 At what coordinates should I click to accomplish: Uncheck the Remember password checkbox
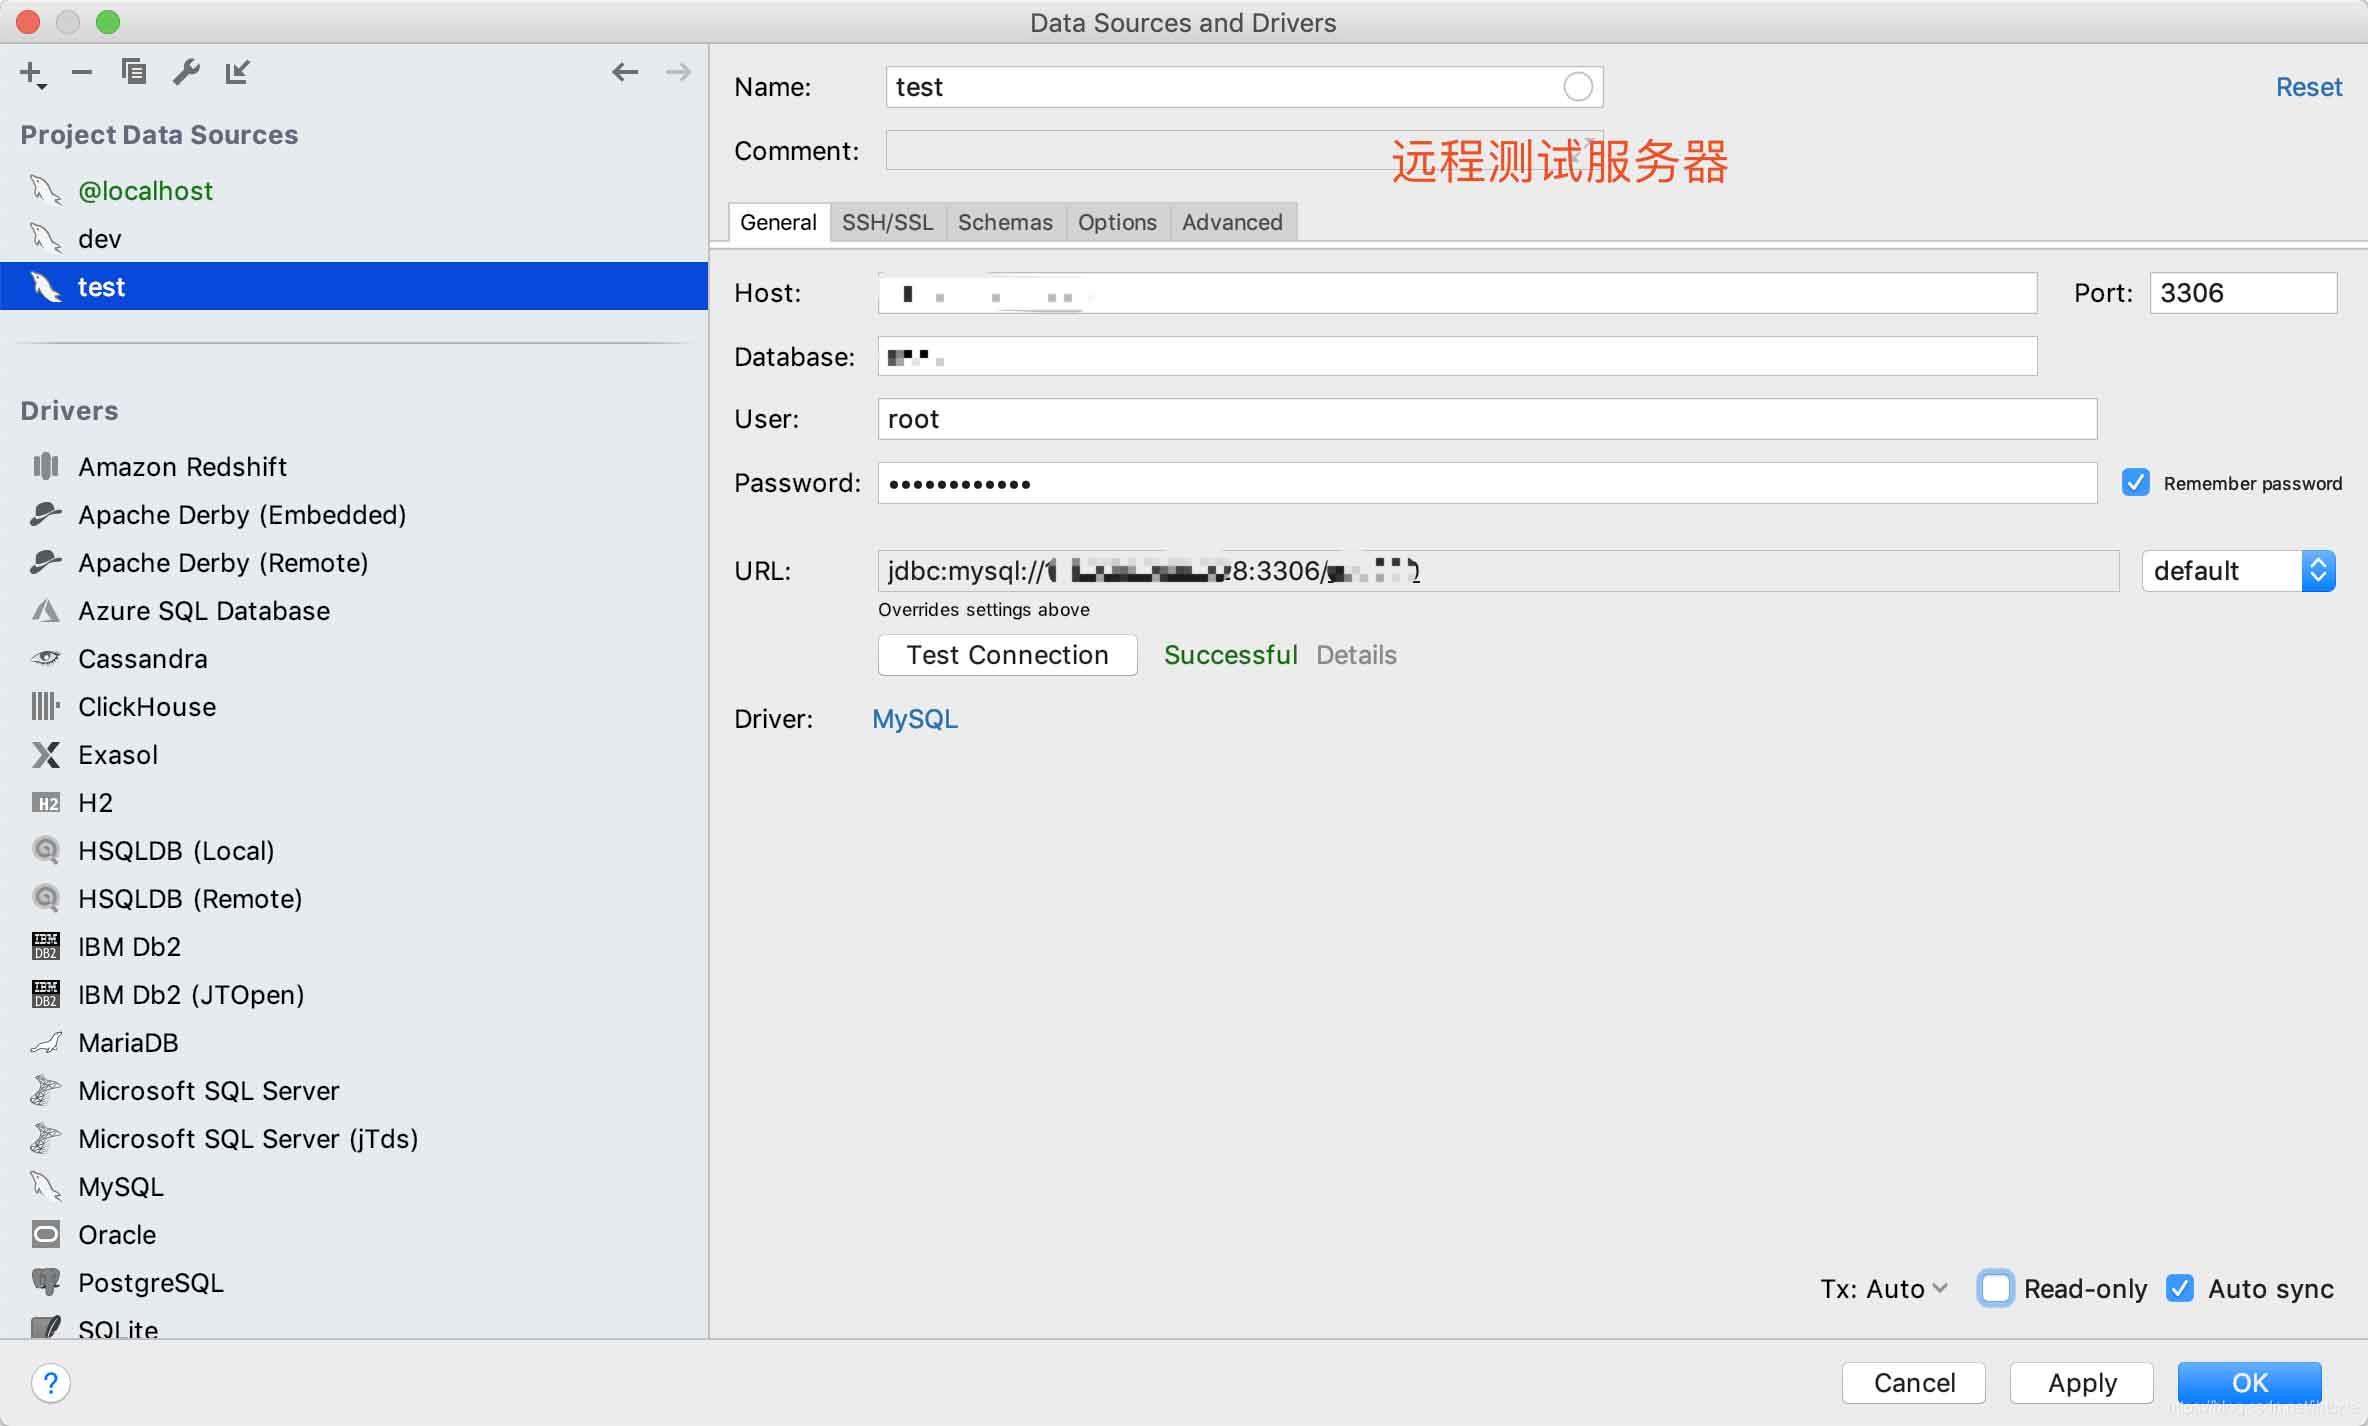pyautogui.click(x=2135, y=483)
